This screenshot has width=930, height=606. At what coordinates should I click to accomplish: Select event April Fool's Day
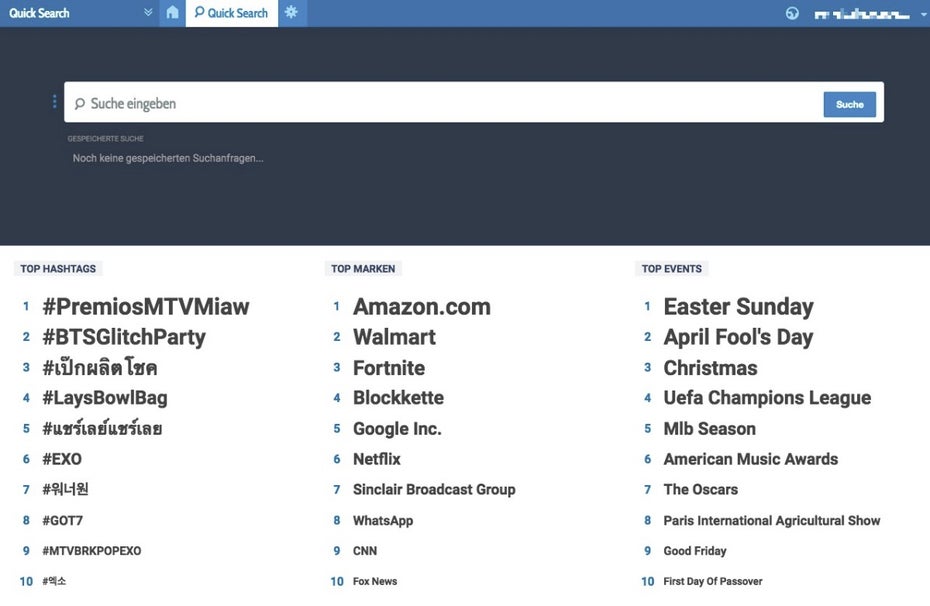point(738,337)
